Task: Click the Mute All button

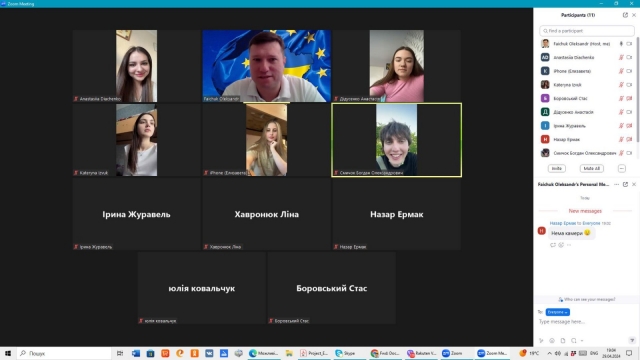Action: tap(591, 169)
